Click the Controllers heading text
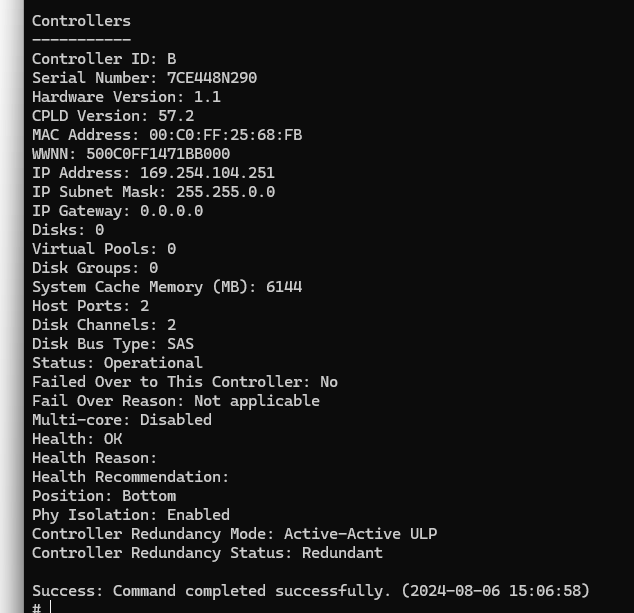This screenshot has width=634, height=613. 81,21
